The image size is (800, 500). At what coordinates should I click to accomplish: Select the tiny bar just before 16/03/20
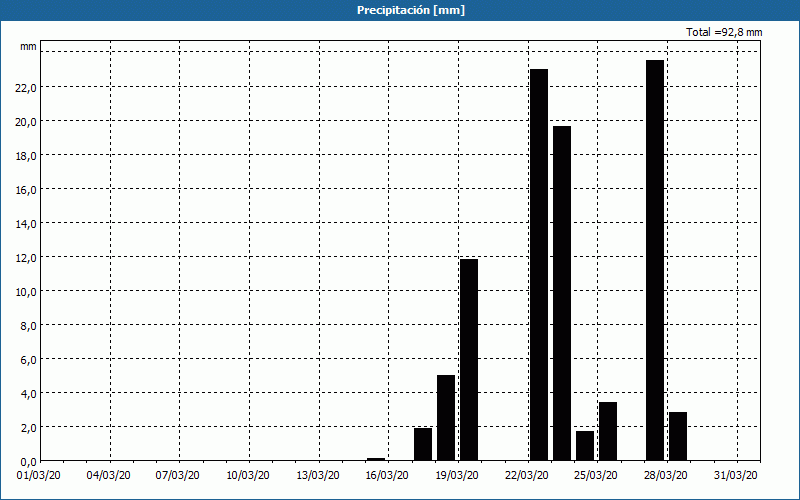coord(376,459)
